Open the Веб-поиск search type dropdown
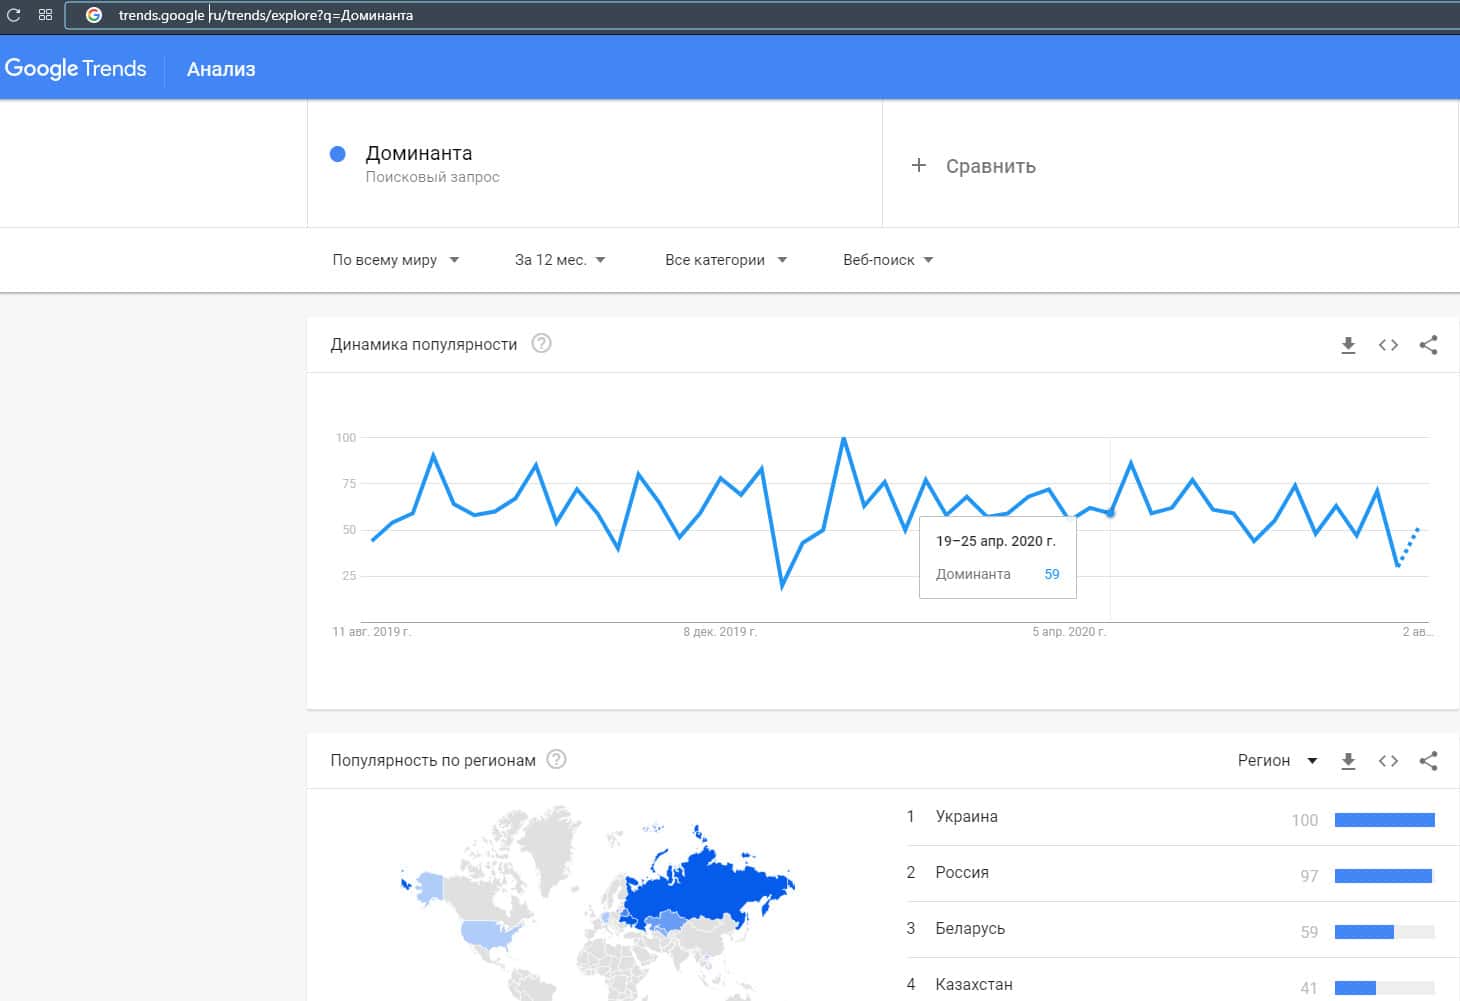 click(887, 260)
